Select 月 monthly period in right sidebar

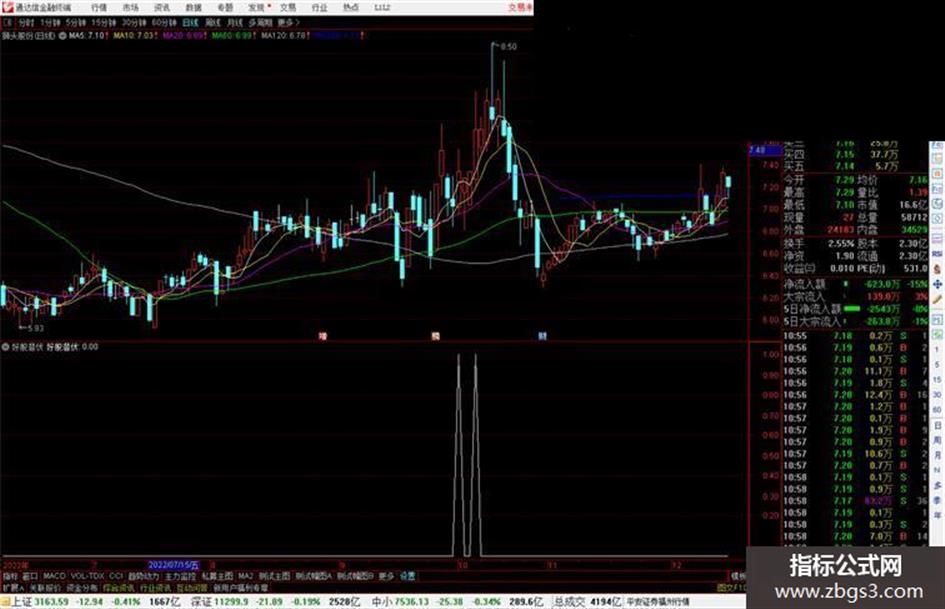tap(937, 455)
